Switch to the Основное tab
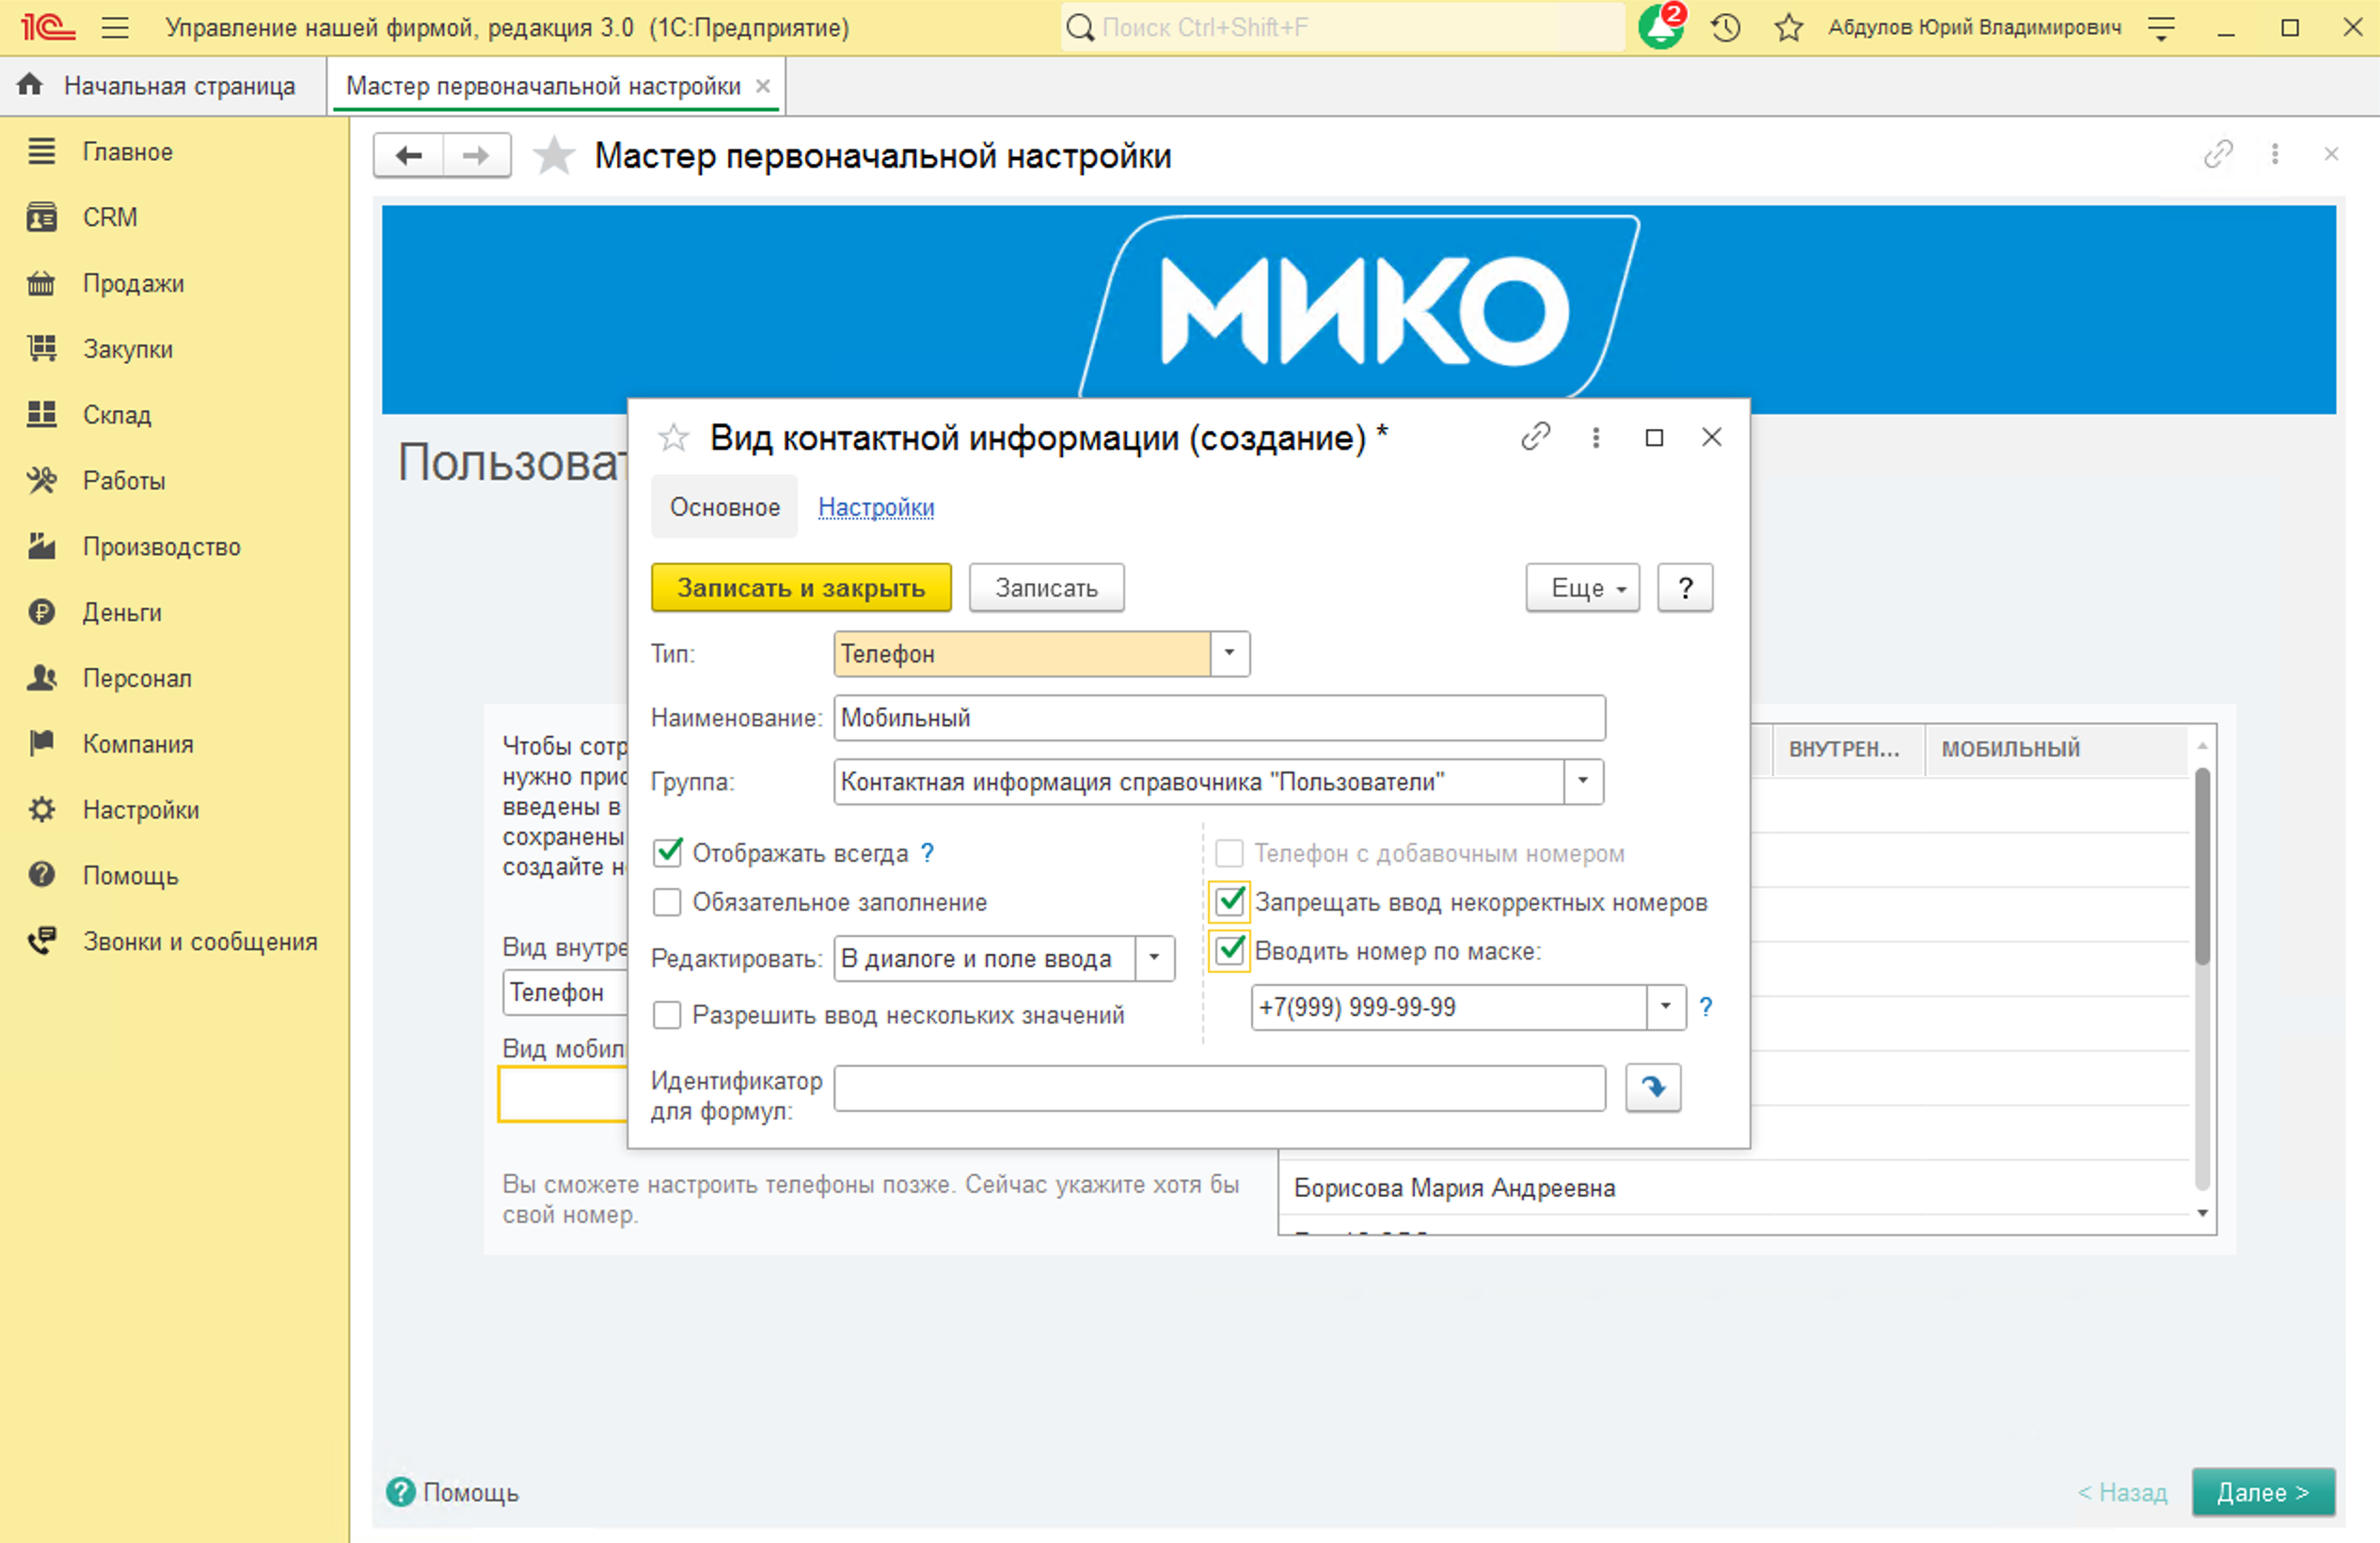Image resolution: width=2380 pixels, height=1543 pixels. pyautogui.click(x=724, y=506)
